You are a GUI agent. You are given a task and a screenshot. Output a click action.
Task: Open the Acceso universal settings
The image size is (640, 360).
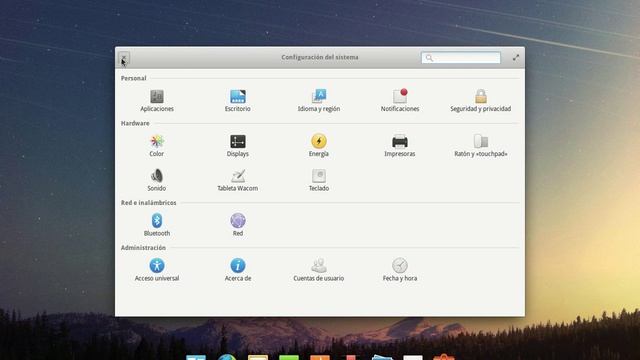157,270
